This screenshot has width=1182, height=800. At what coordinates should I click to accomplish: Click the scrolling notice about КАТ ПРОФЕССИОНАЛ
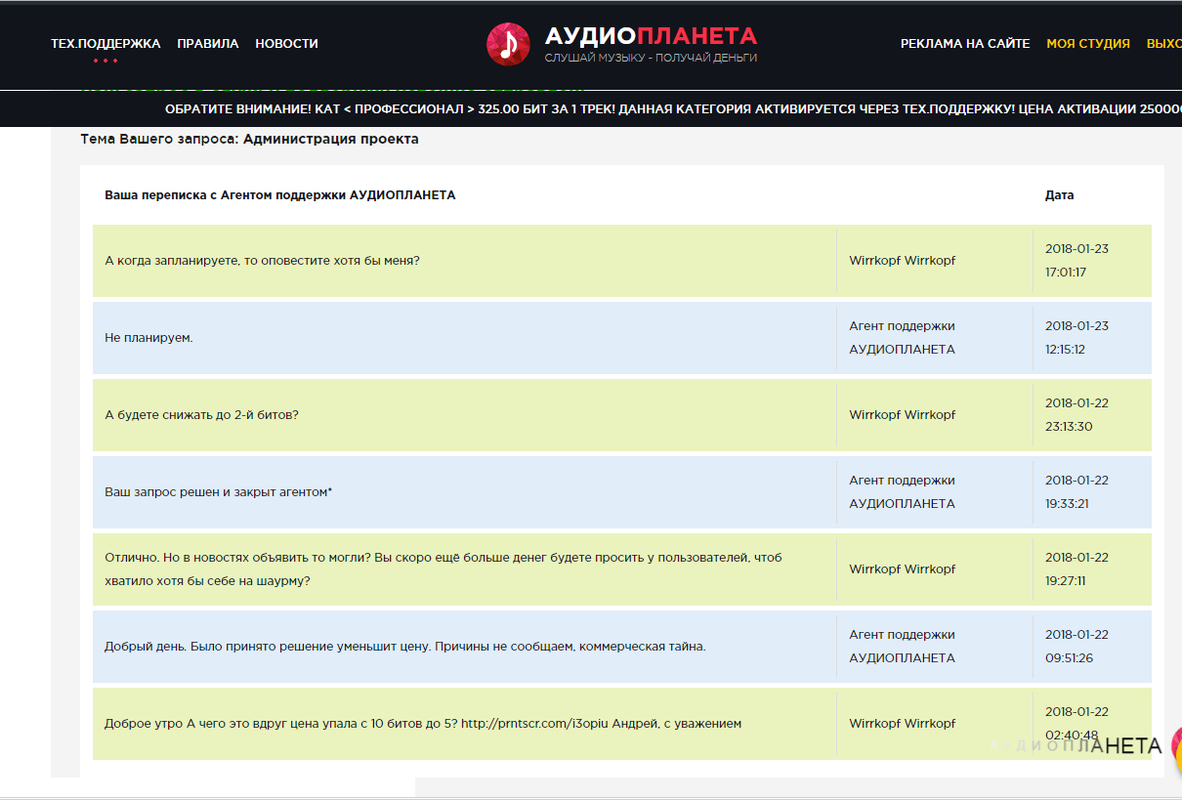click(673, 109)
